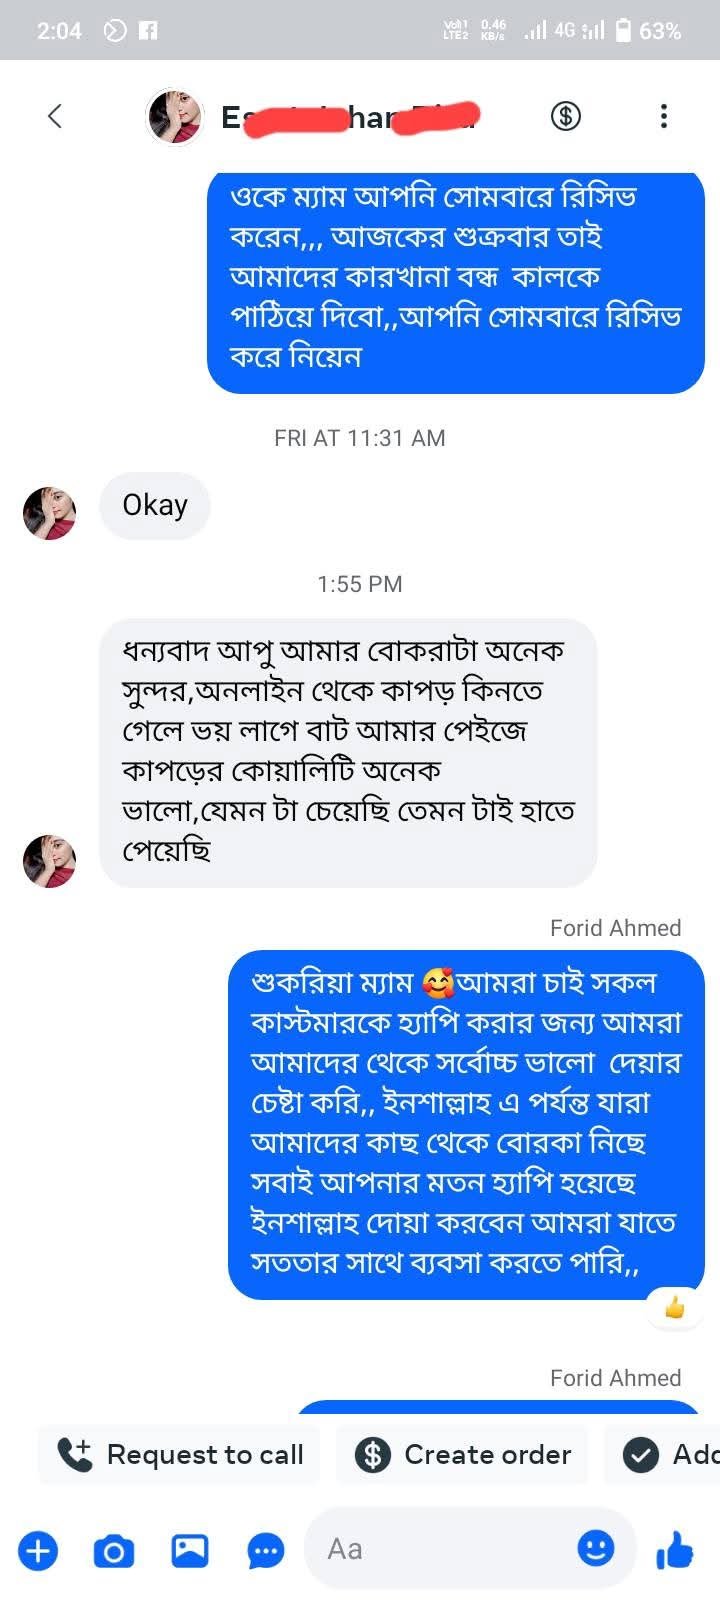
Task: Tap the avatar beside the Okay message
Action: pyautogui.click(x=49, y=513)
